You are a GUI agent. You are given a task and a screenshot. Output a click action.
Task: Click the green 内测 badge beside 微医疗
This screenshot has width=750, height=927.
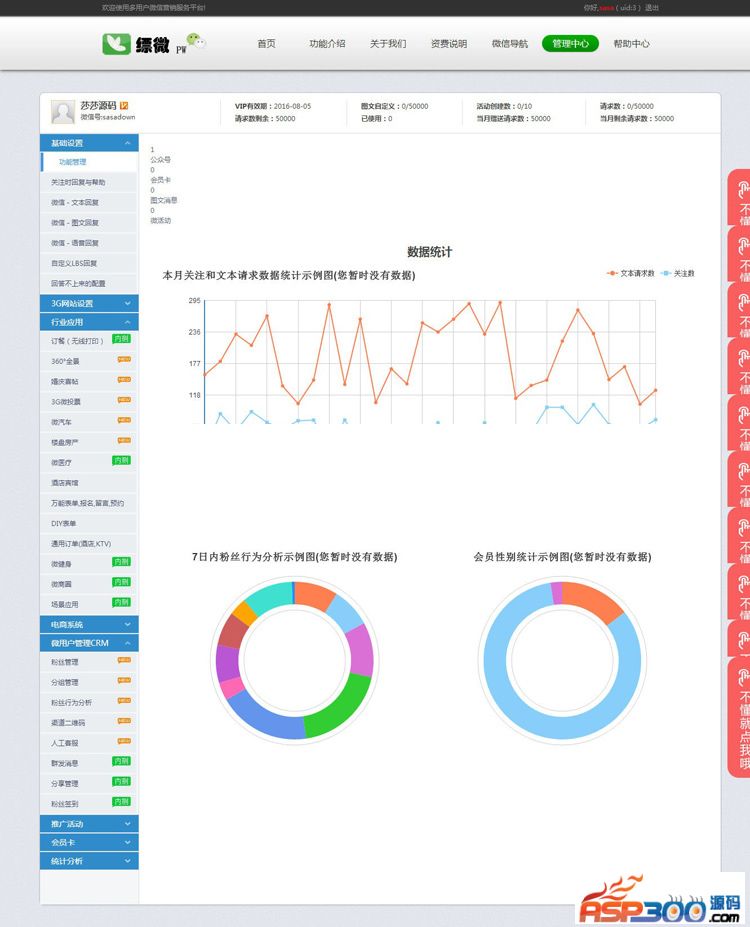coord(122,460)
